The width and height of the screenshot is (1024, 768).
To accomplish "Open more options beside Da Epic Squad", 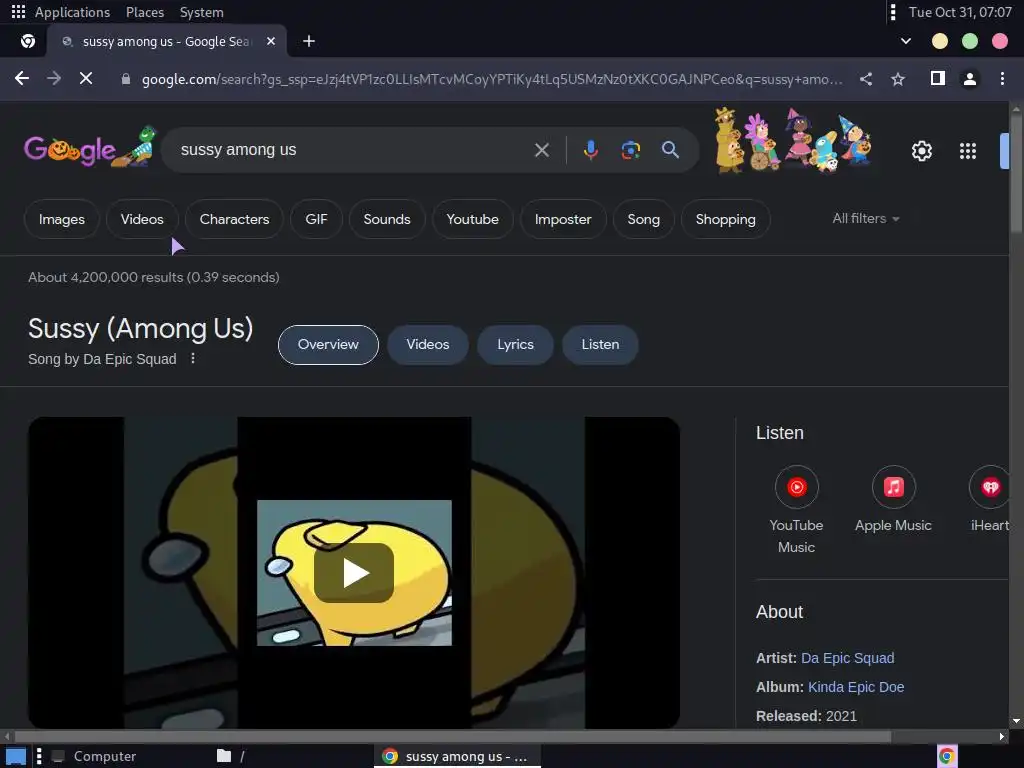I will [193, 359].
